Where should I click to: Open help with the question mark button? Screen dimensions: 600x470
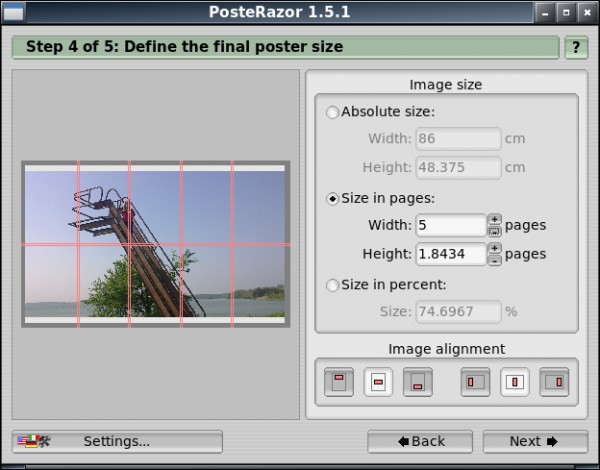(x=576, y=47)
